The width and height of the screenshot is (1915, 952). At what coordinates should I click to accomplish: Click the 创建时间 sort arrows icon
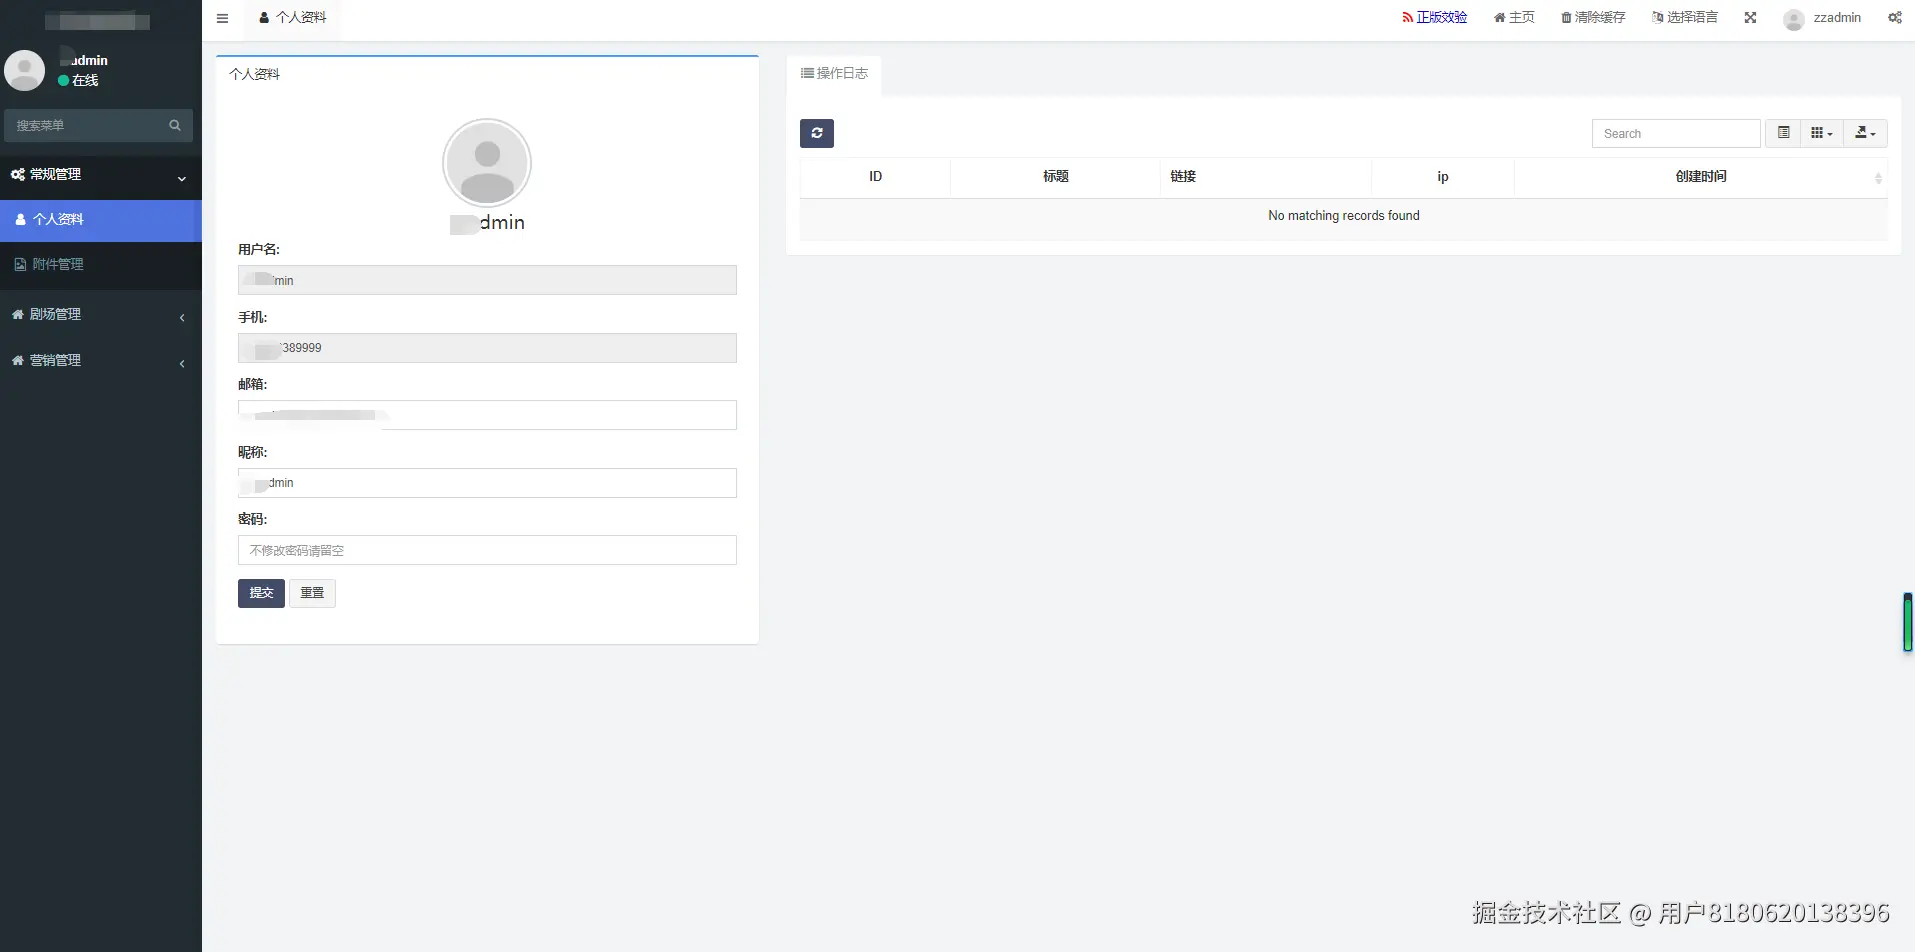(x=1878, y=178)
